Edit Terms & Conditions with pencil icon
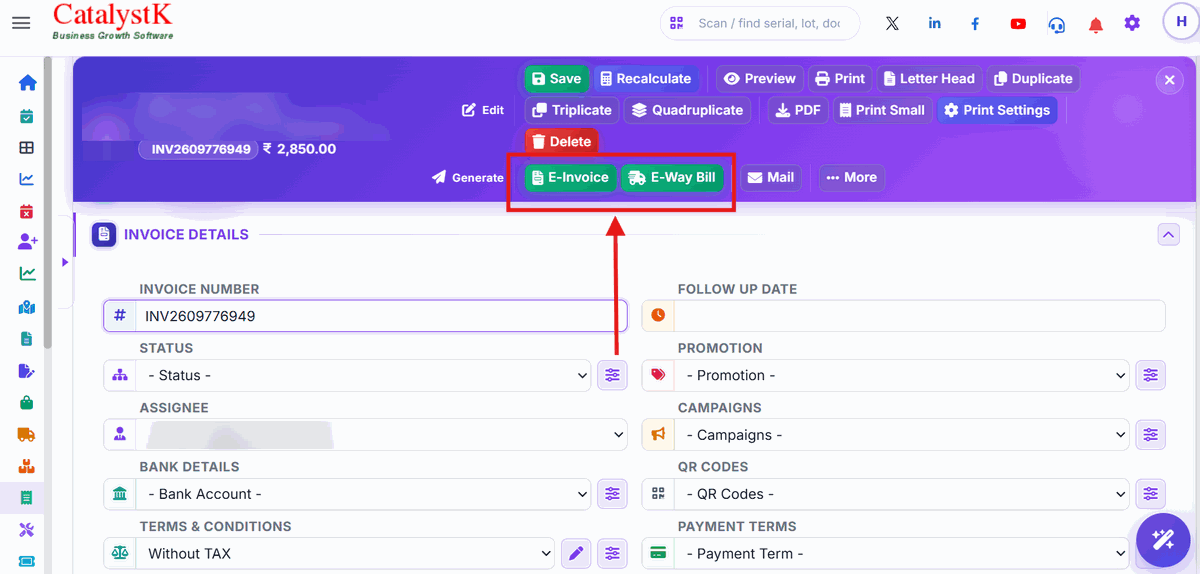The width and height of the screenshot is (1200, 574). [575, 553]
